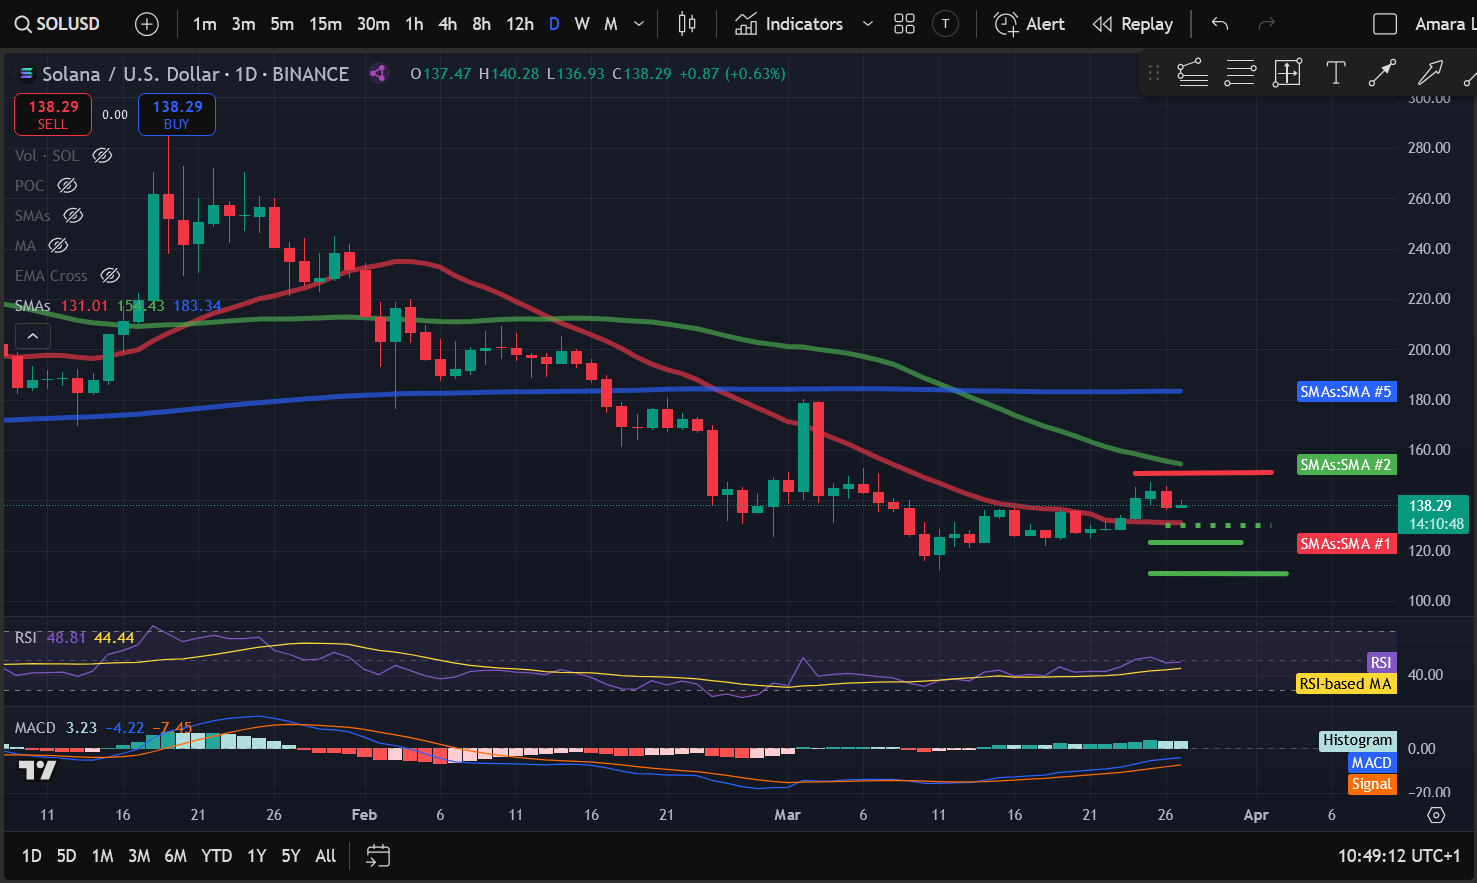Grab the drawing toolbar drag handle

click(1154, 73)
